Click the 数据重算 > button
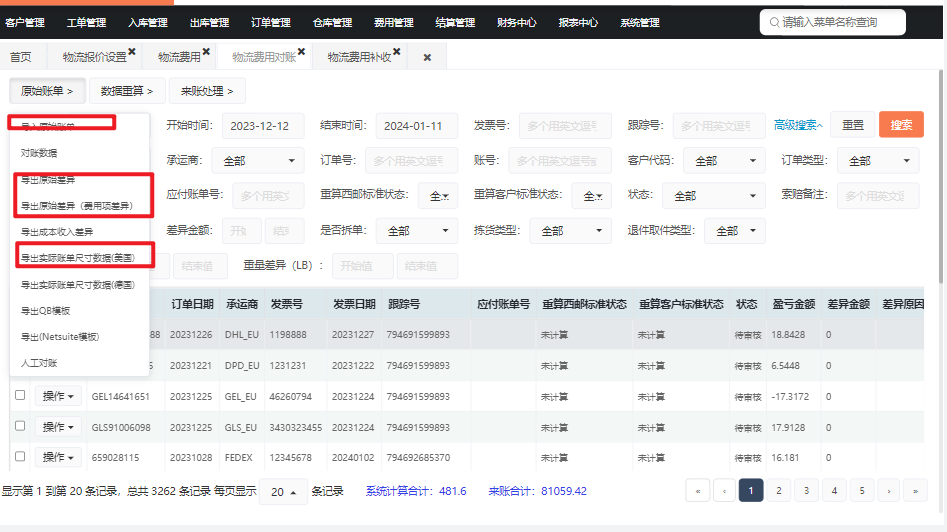The image size is (947, 532). (127, 91)
